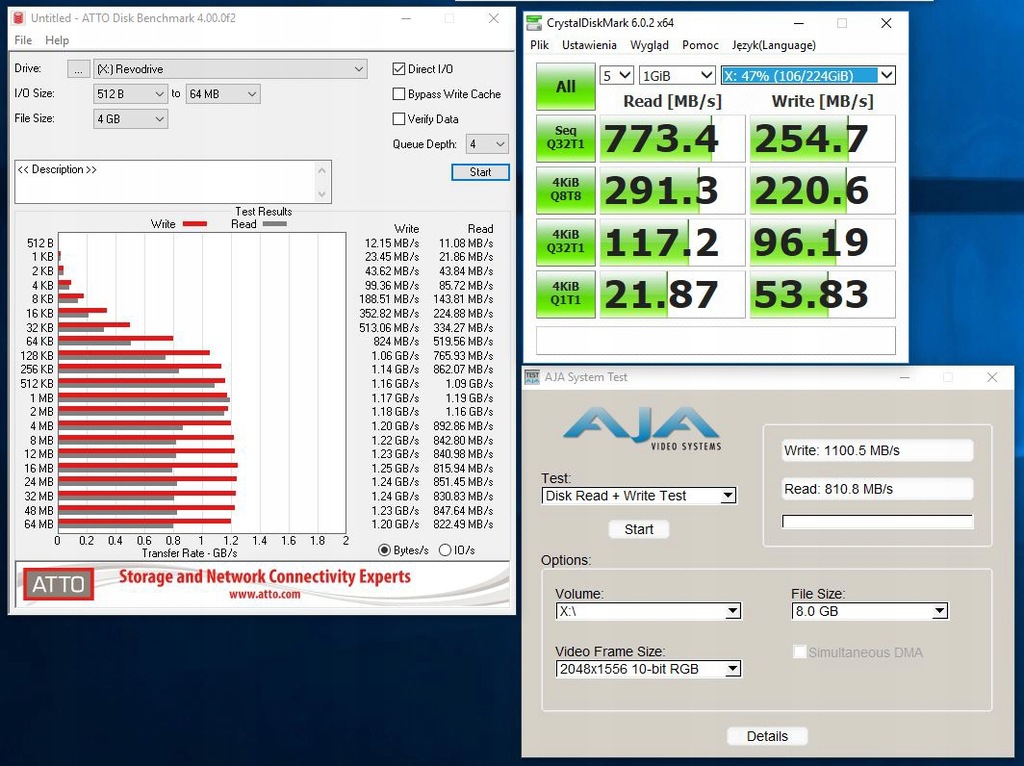Open the AJA File Size dropdown (8.0 GB)

[x=869, y=611]
